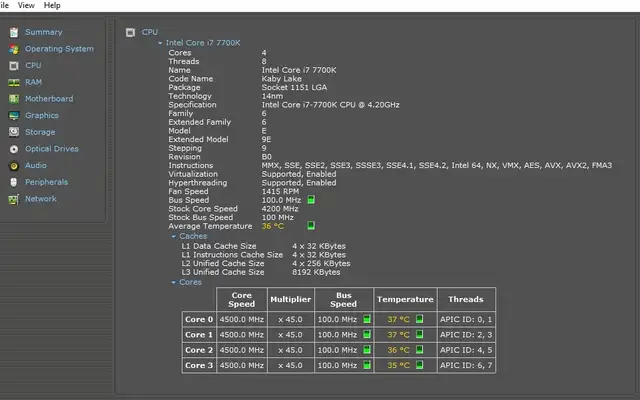
Task: Open the RAM section
Action: coord(33,82)
